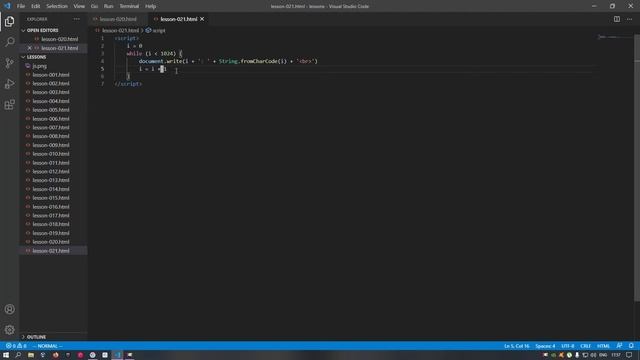Image resolution: width=640 pixels, height=360 pixels.
Task: Switch to Visual Studio Code taskbar icon
Action: pos(117,355)
